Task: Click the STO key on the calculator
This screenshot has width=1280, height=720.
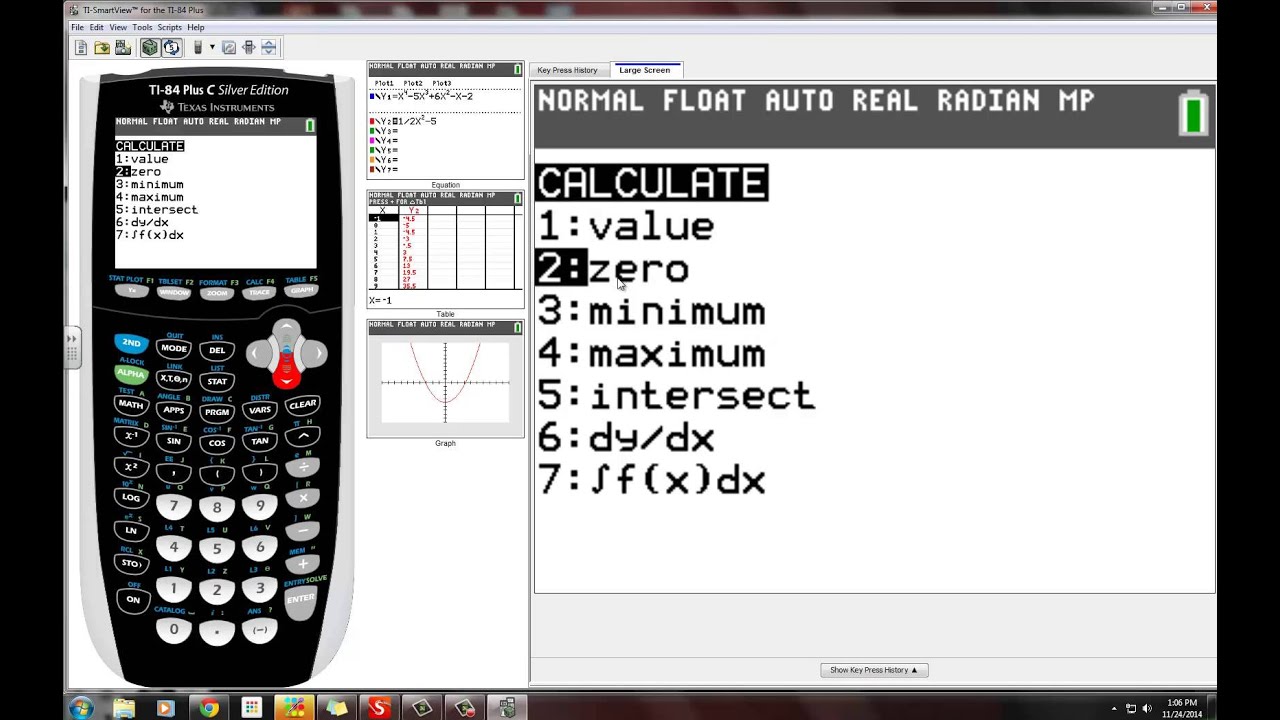Action: (131, 563)
